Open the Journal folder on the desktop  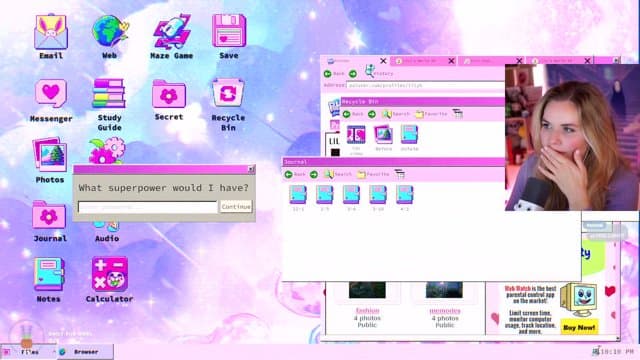point(49,215)
